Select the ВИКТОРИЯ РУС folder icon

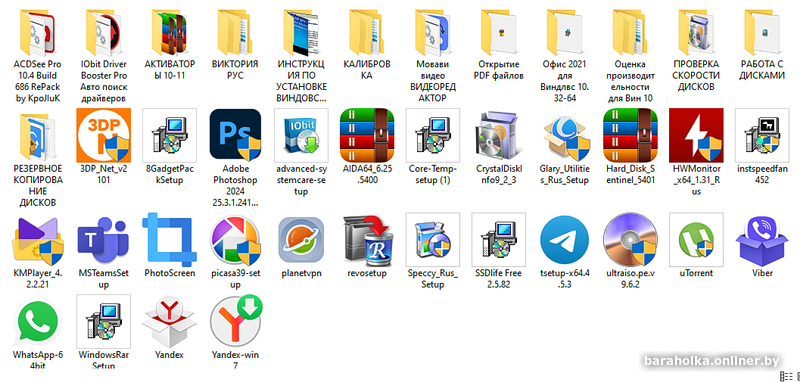tap(235, 32)
